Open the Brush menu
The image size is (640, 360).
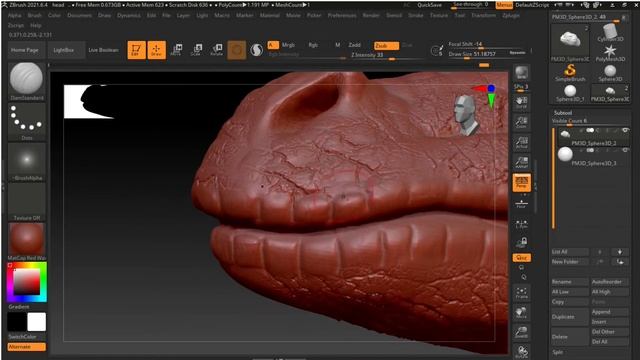[35, 15]
